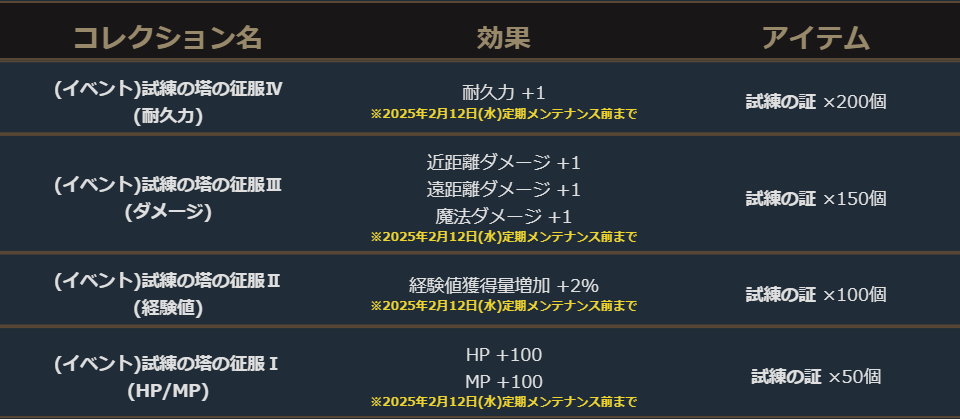The height and width of the screenshot is (419, 960).
Task: Click the 試練の証 ×200個 item cell
Action: coord(815,101)
